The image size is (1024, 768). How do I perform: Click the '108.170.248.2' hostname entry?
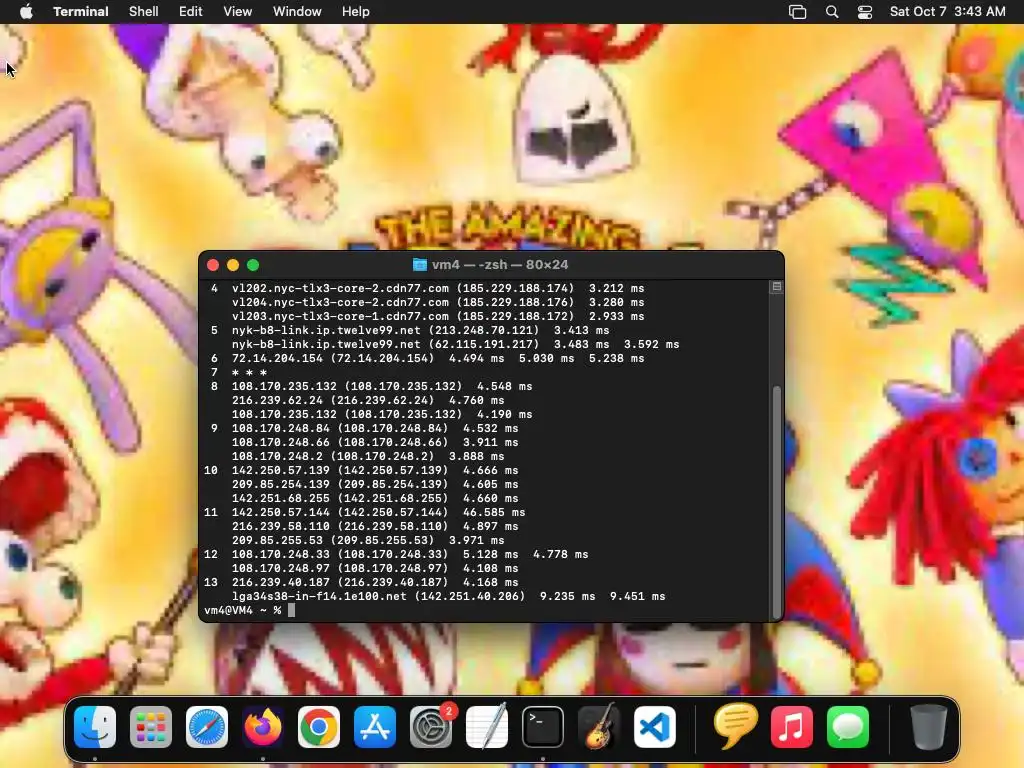277,456
